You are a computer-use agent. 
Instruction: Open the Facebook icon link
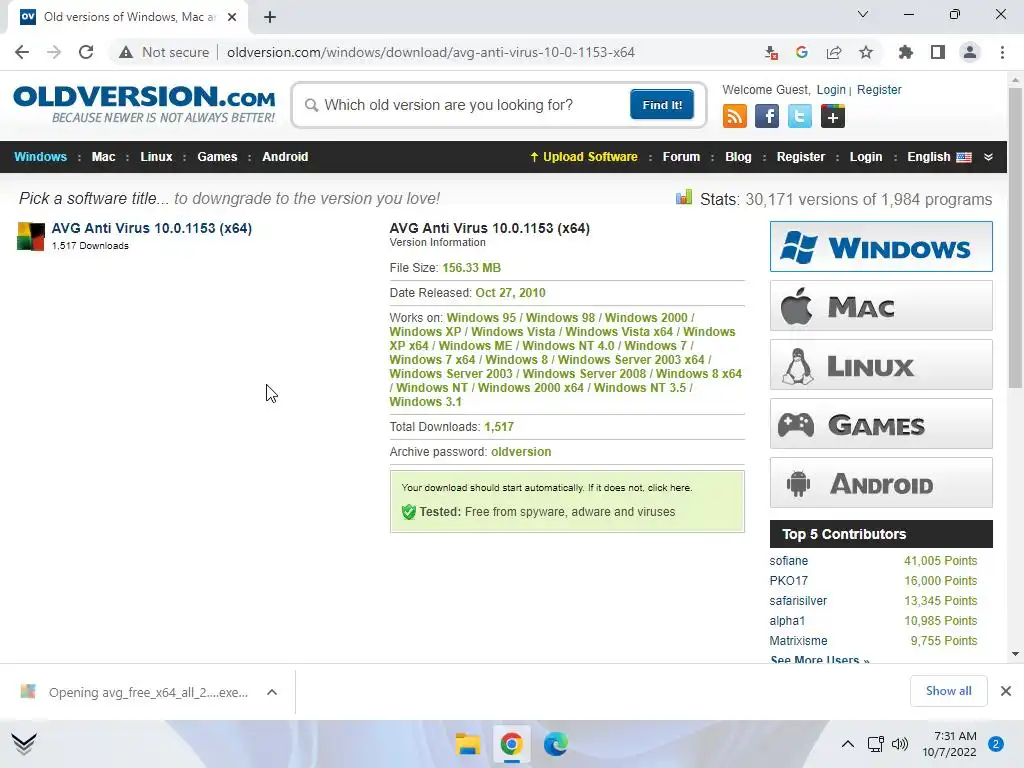(x=767, y=116)
